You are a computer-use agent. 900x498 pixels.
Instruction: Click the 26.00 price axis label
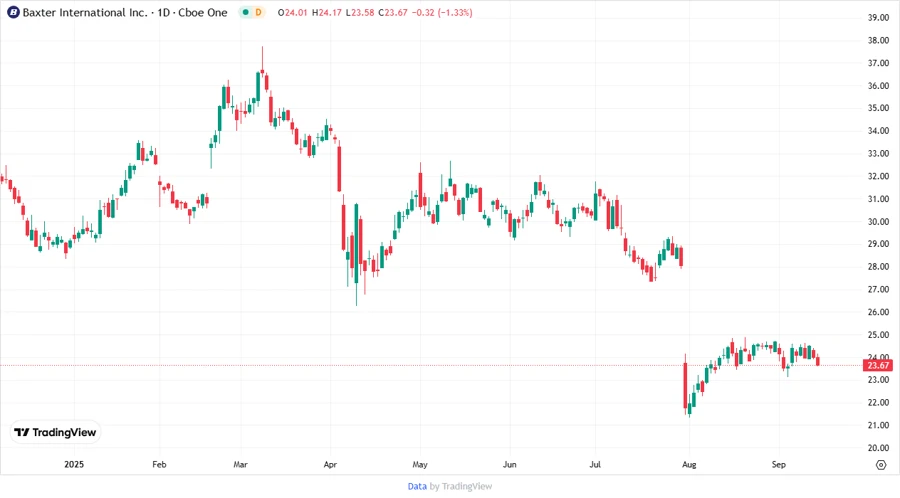pyautogui.click(x=878, y=312)
